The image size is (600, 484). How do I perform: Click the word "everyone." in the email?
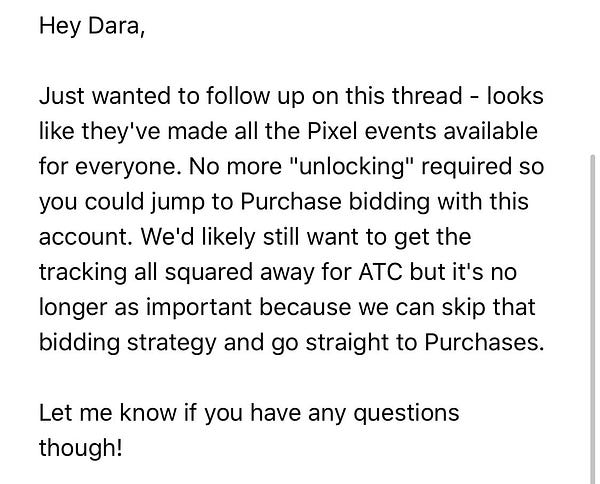pos(128,167)
